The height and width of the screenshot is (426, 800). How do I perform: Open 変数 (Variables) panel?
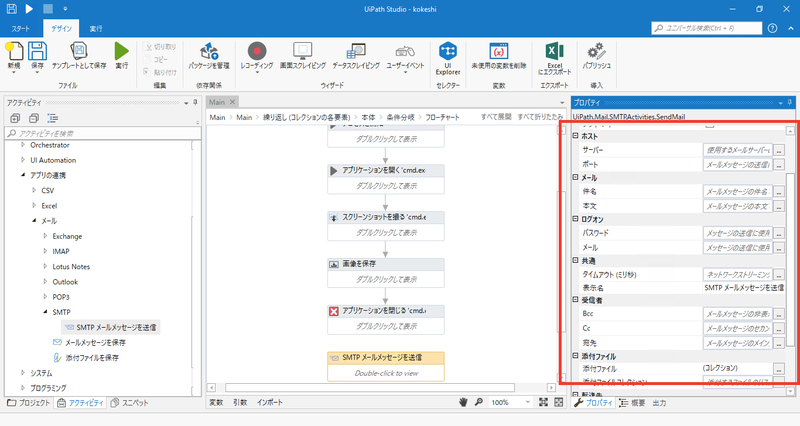pyautogui.click(x=216, y=403)
